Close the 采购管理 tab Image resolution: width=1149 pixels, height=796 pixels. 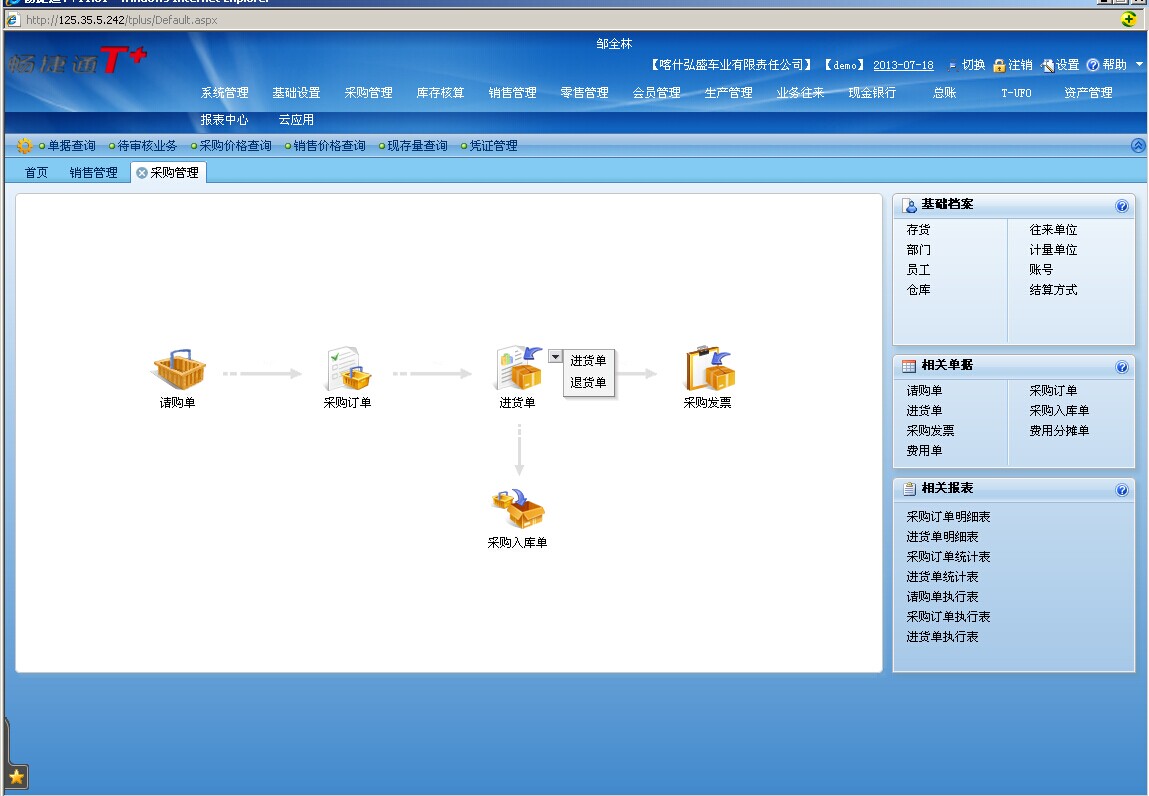pyautogui.click(x=141, y=173)
